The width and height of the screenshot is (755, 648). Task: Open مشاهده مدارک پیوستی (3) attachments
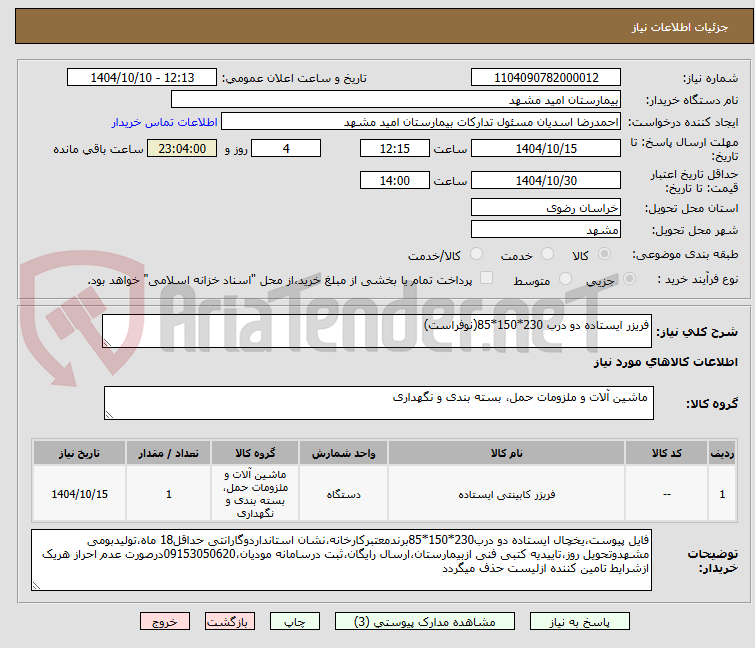pyautogui.click(x=425, y=622)
